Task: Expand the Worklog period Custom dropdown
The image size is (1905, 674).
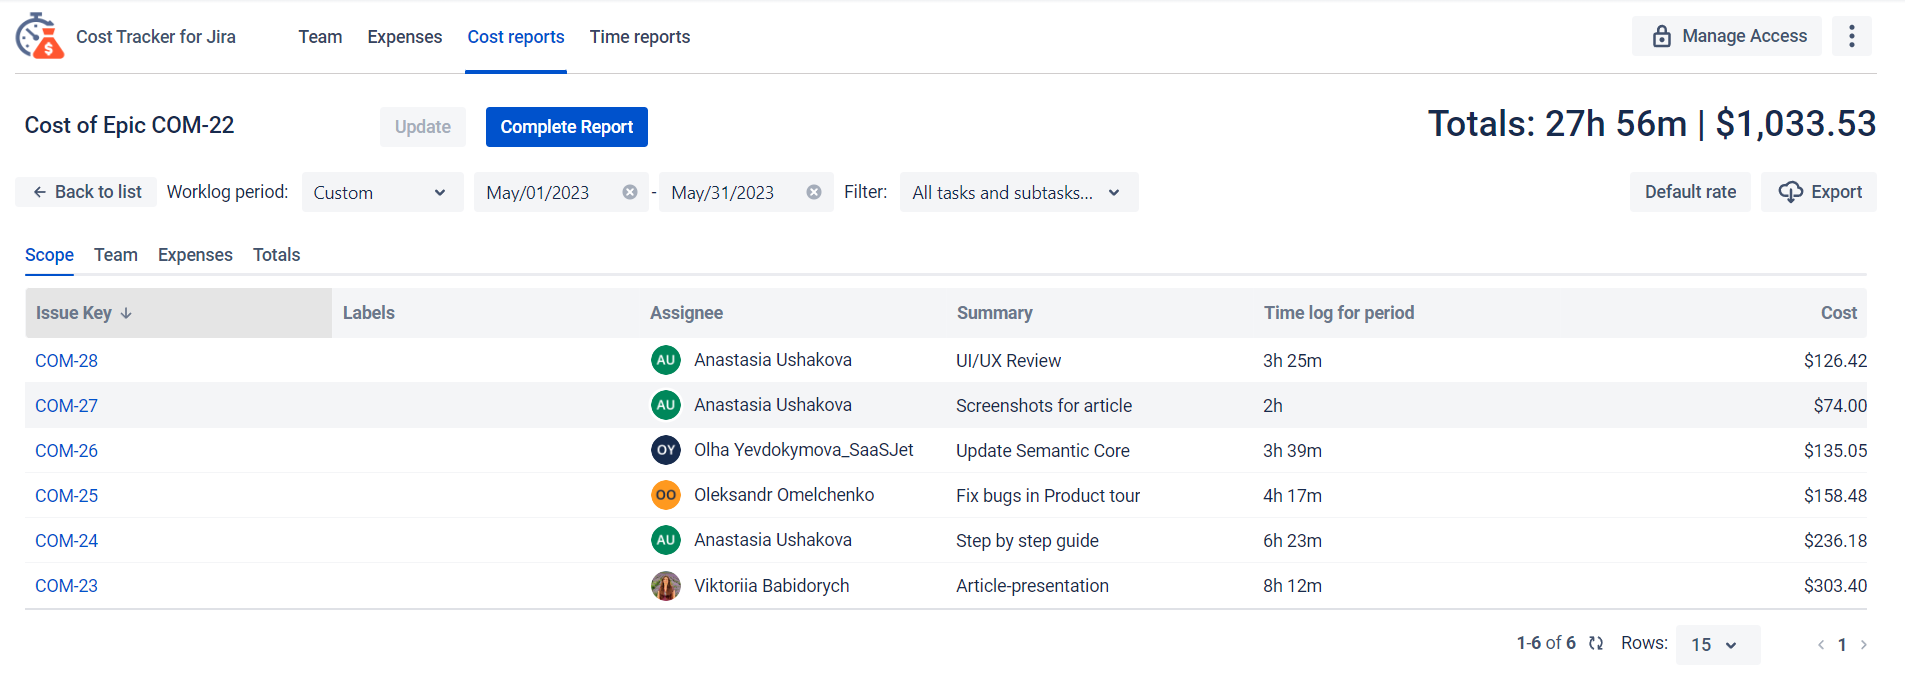Action: [381, 192]
